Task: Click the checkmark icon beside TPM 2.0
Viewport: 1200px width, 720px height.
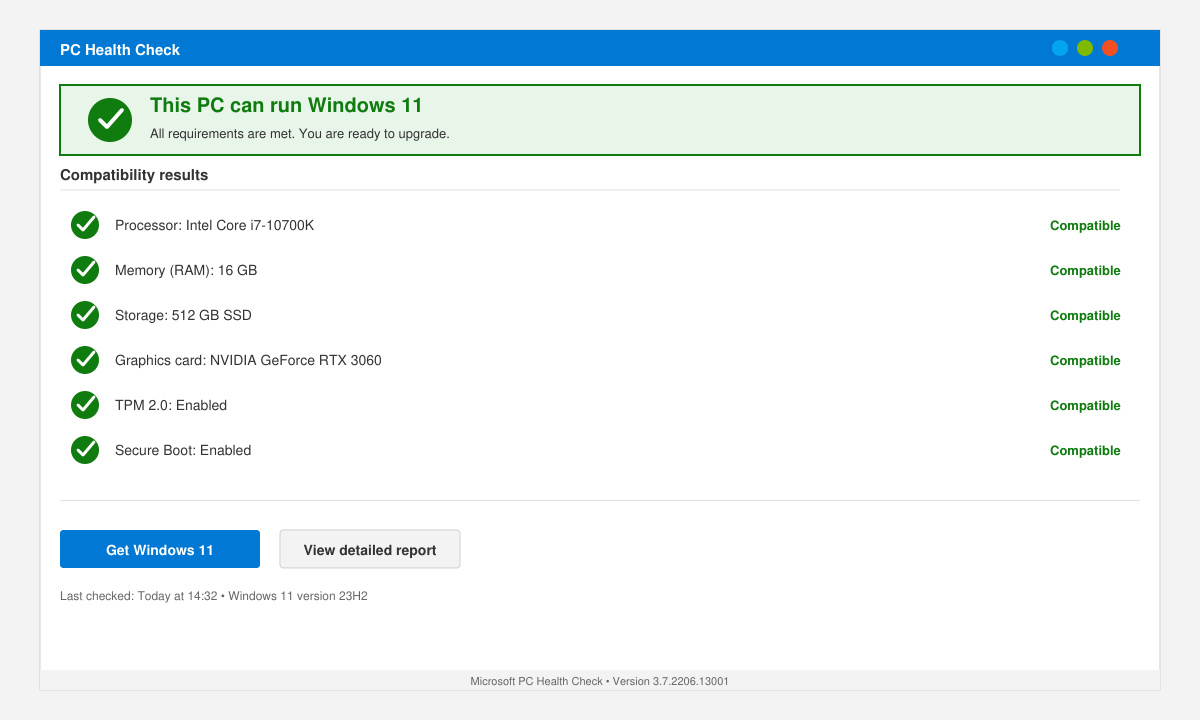Action: tap(85, 405)
